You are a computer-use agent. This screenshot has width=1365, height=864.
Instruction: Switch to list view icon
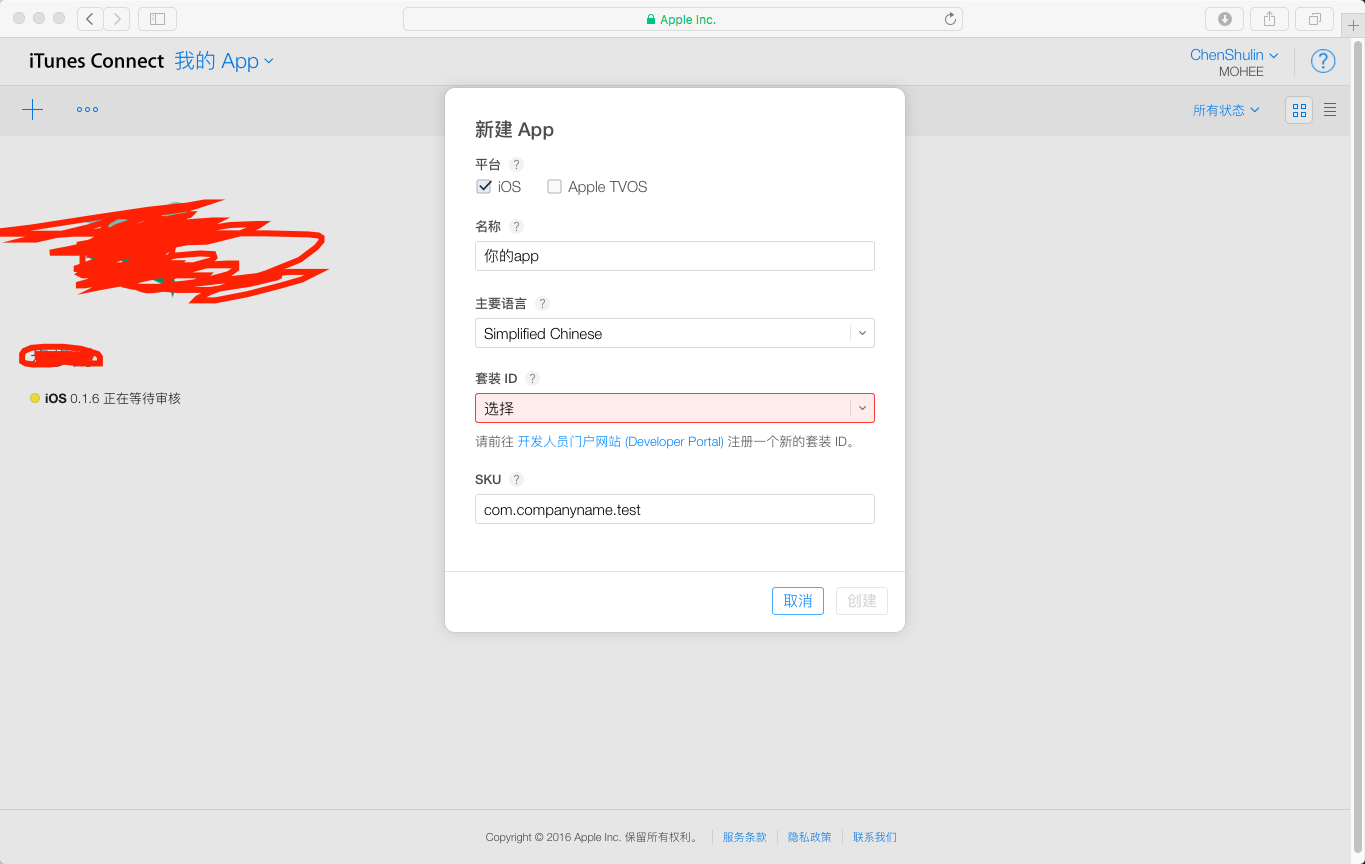click(1330, 110)
